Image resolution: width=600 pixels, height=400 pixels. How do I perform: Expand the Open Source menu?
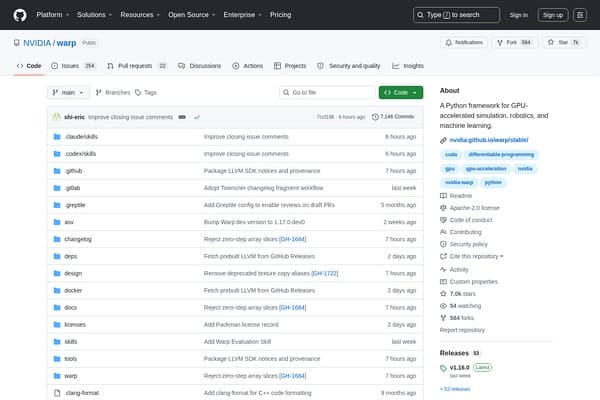click(191, 15)
